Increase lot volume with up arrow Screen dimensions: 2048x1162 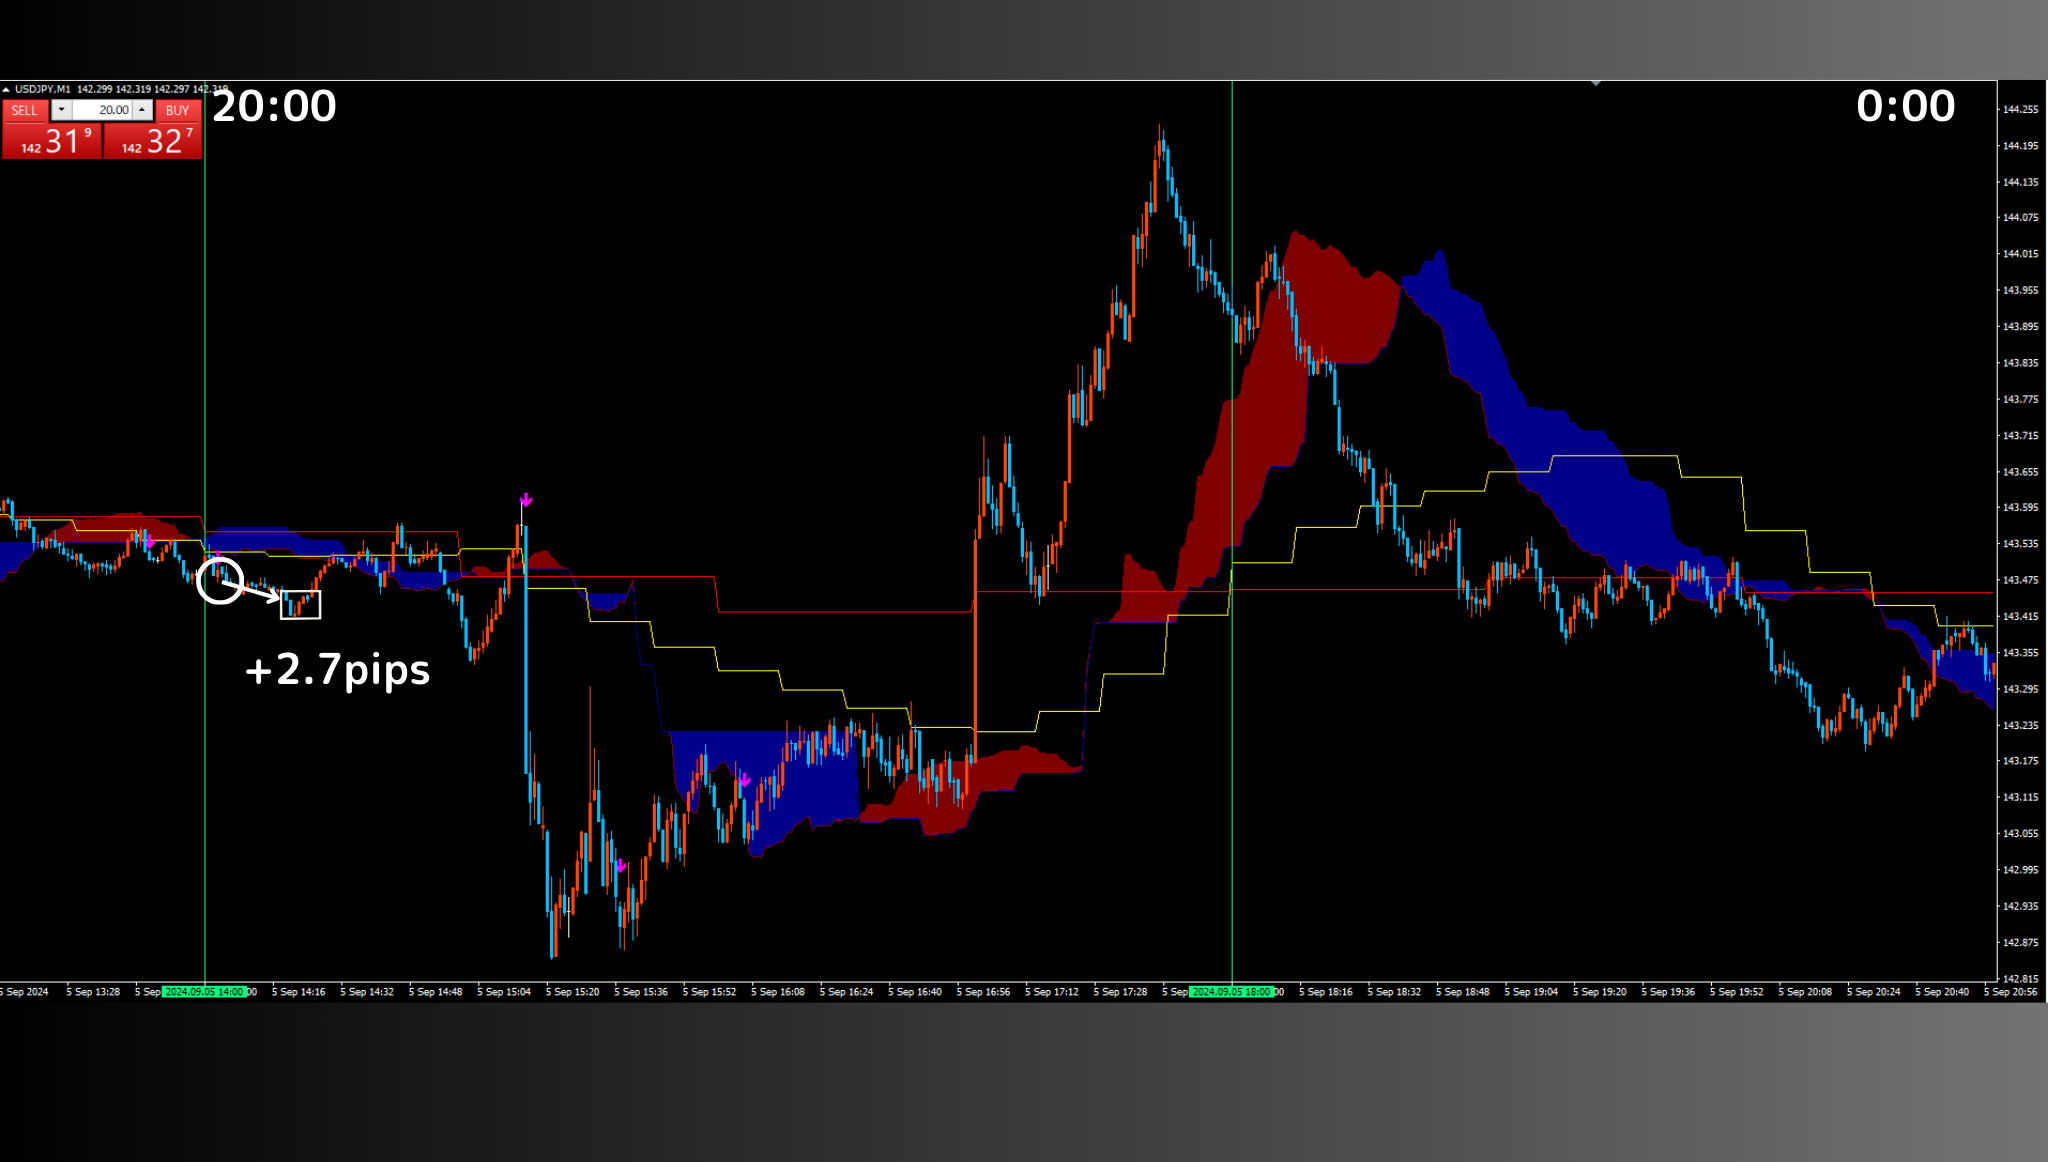coord(142,110)
